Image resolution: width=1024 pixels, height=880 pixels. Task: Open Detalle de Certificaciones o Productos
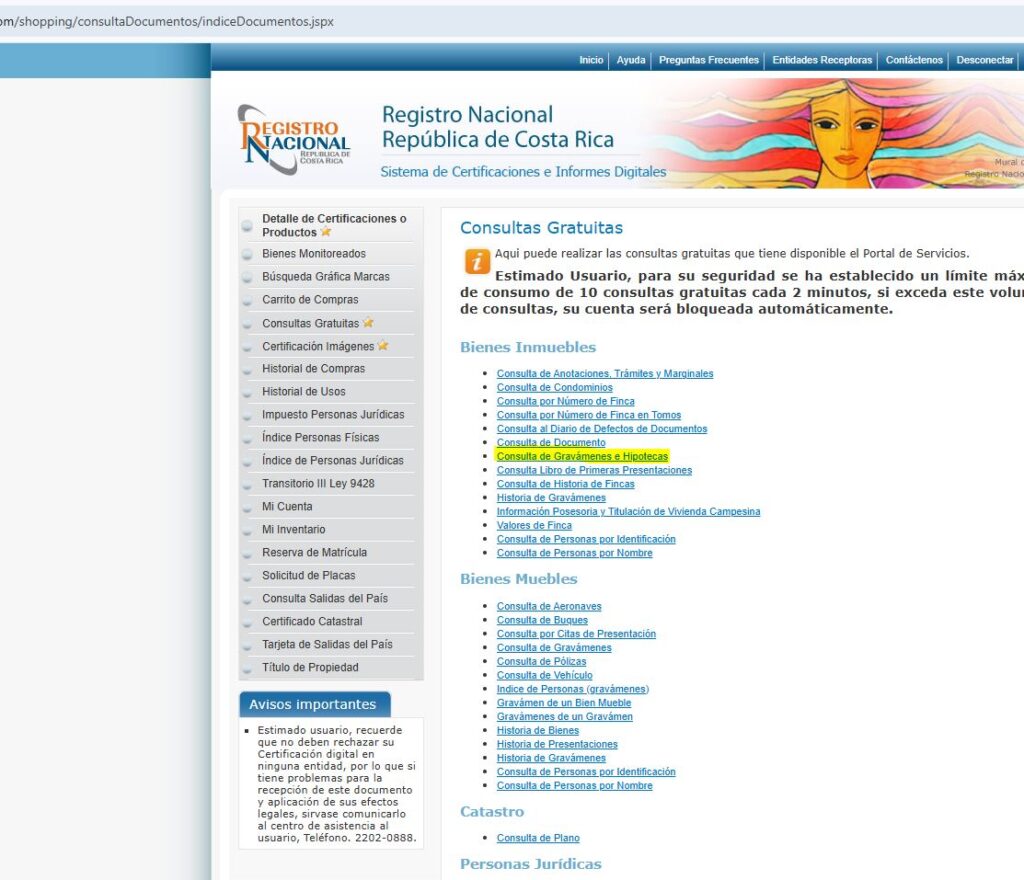334,225
